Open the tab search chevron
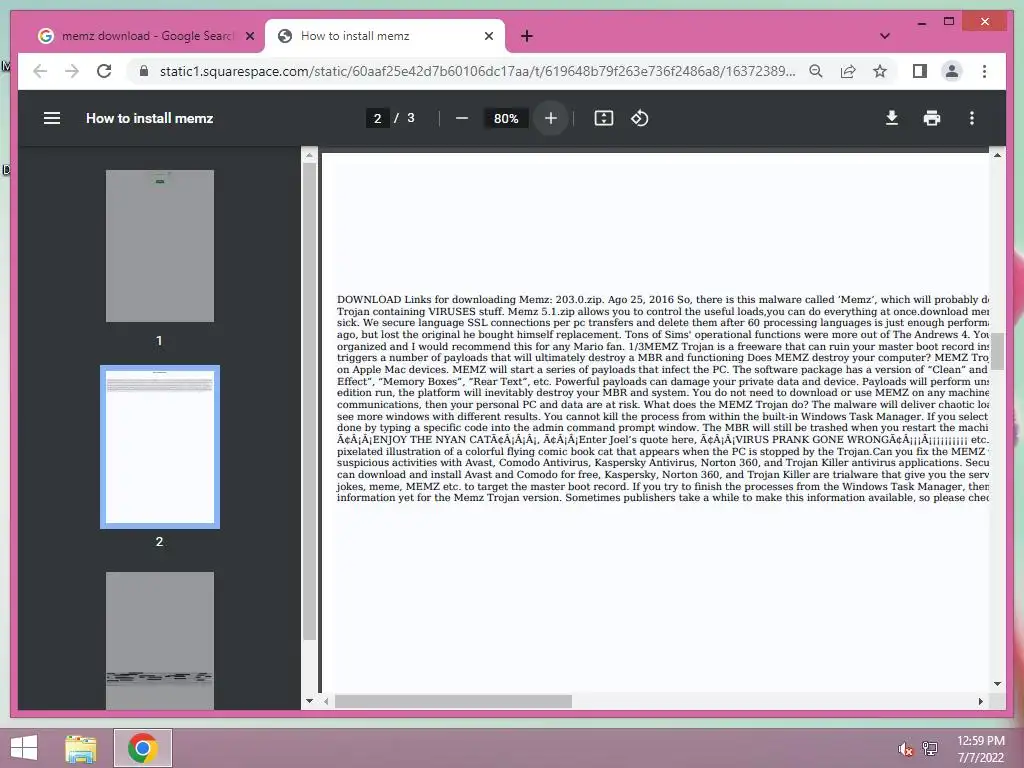Image resolution: width=1024 pixels, height=768 pixels. 885,36
